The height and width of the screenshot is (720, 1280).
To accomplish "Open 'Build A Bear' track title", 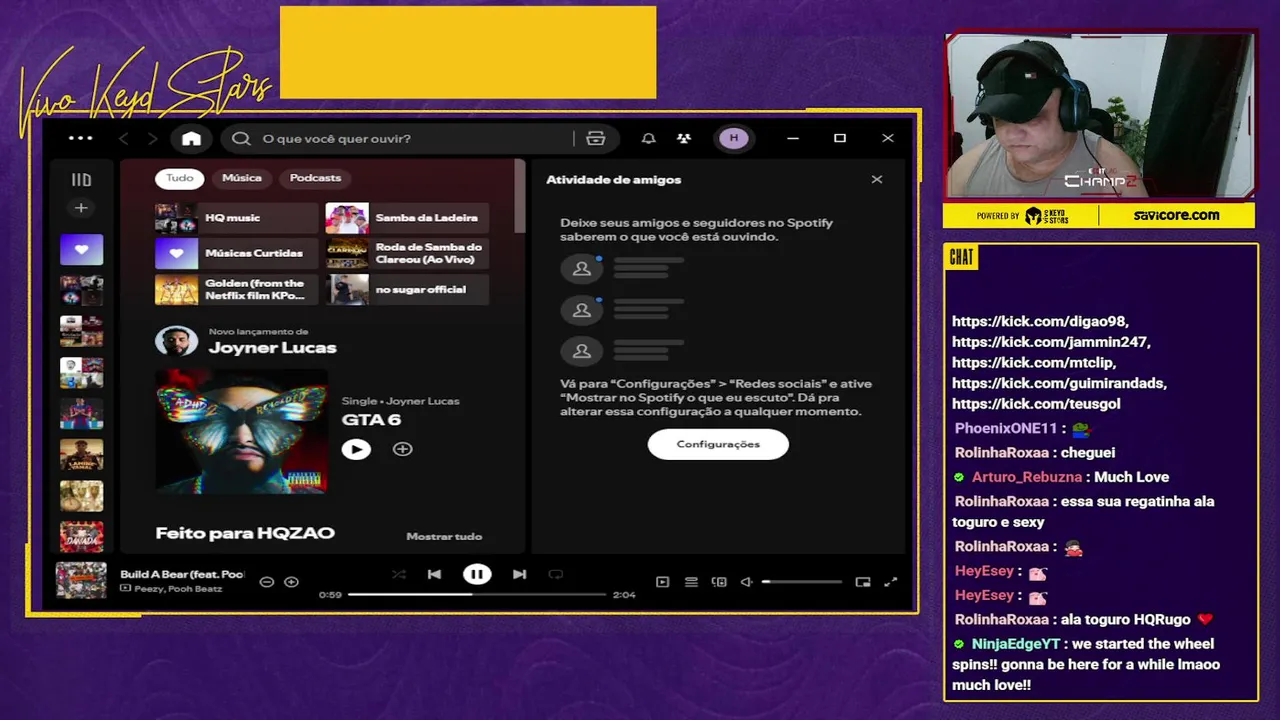I will pos(182,575).
